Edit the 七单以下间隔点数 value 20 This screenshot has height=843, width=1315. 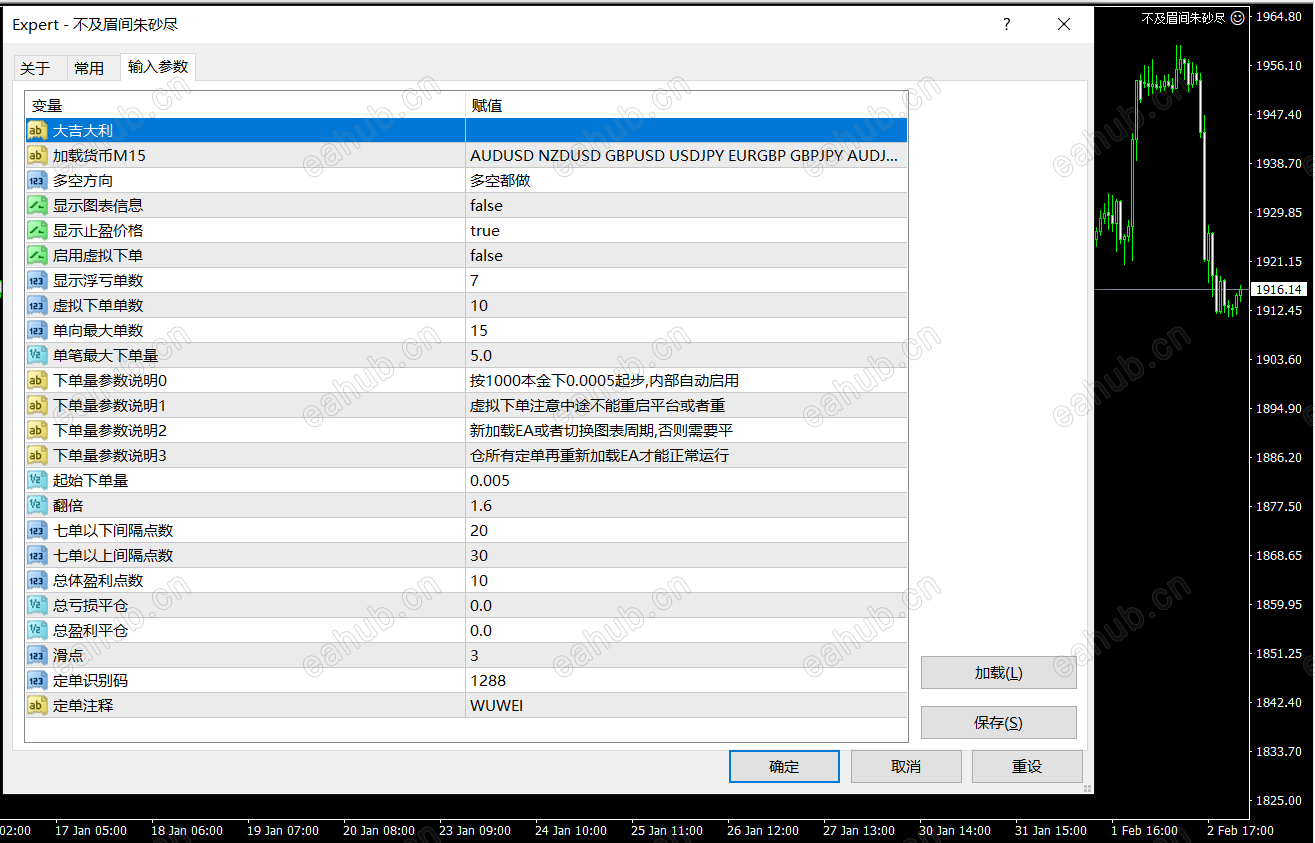pos(686,530)
